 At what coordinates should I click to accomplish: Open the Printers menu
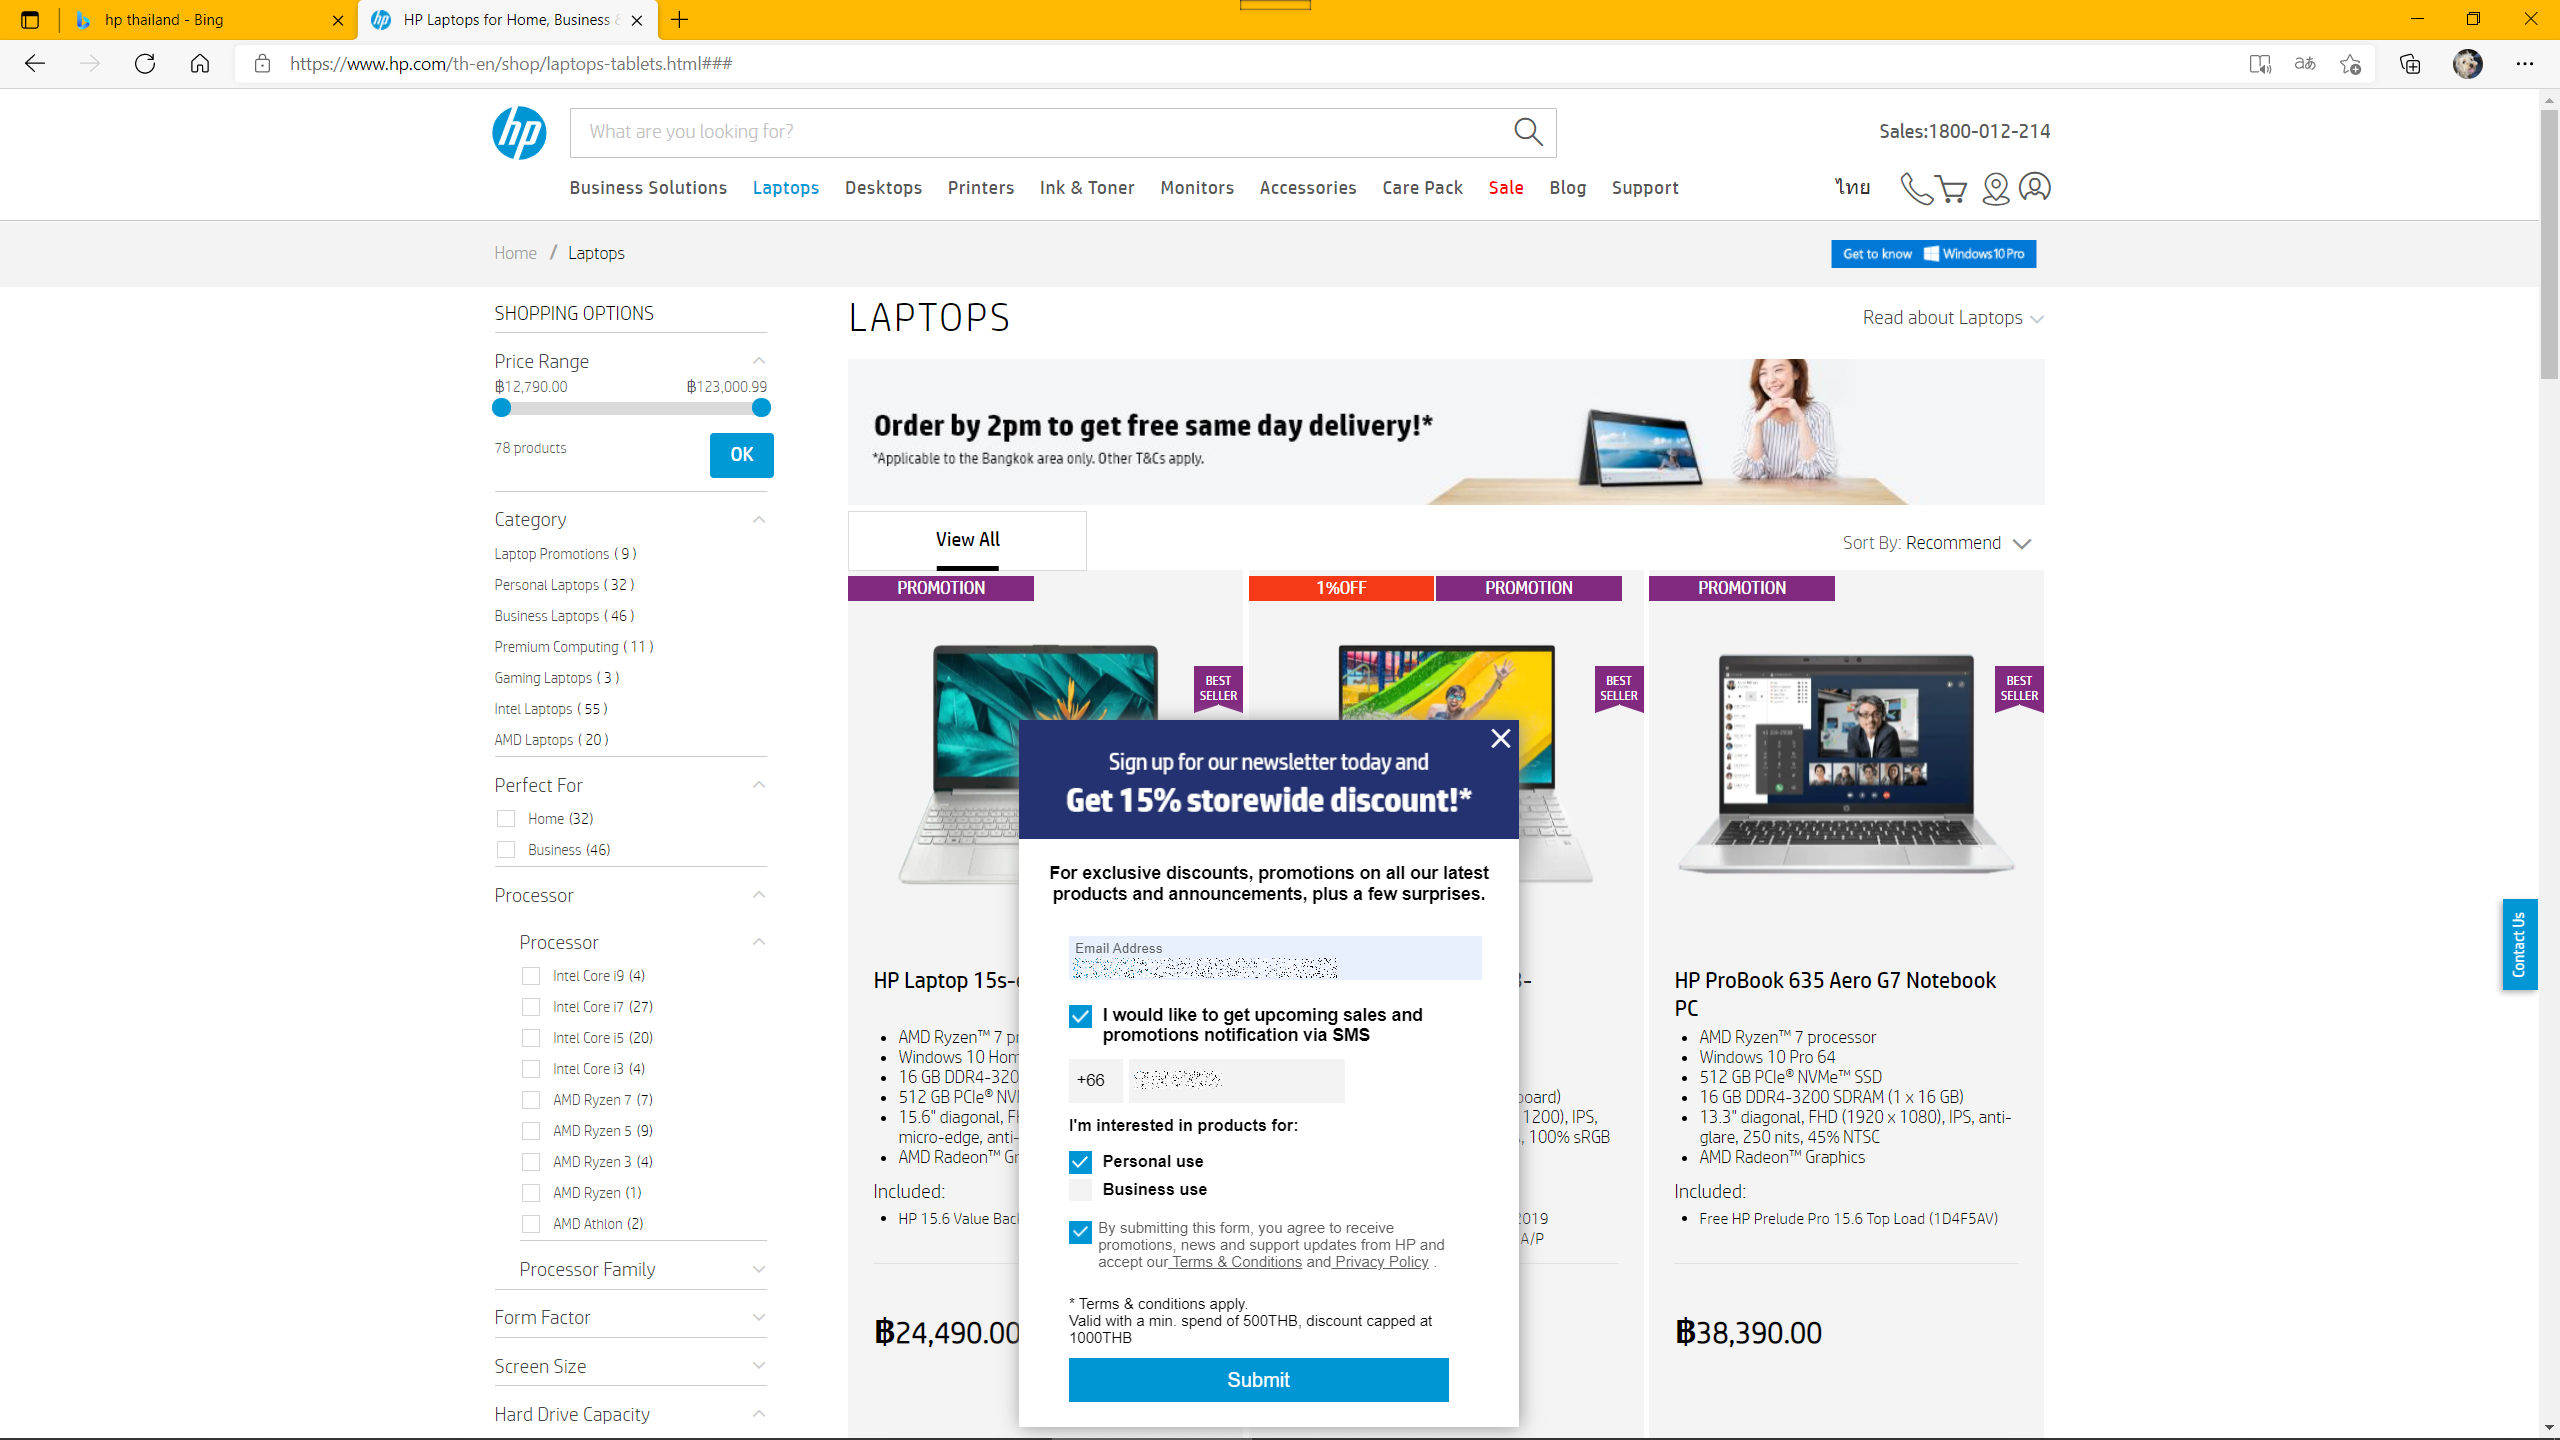[x=981, y=188]
